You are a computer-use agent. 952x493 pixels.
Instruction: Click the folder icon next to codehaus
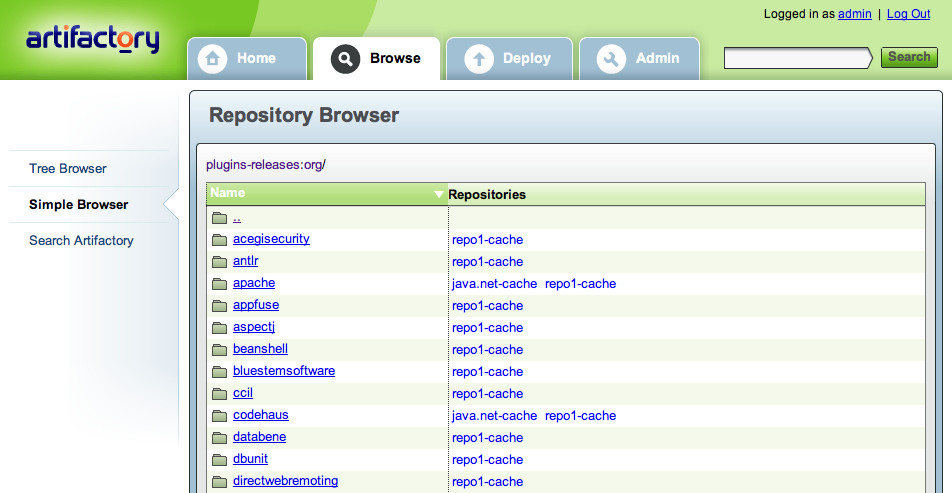tap(220, 416)
